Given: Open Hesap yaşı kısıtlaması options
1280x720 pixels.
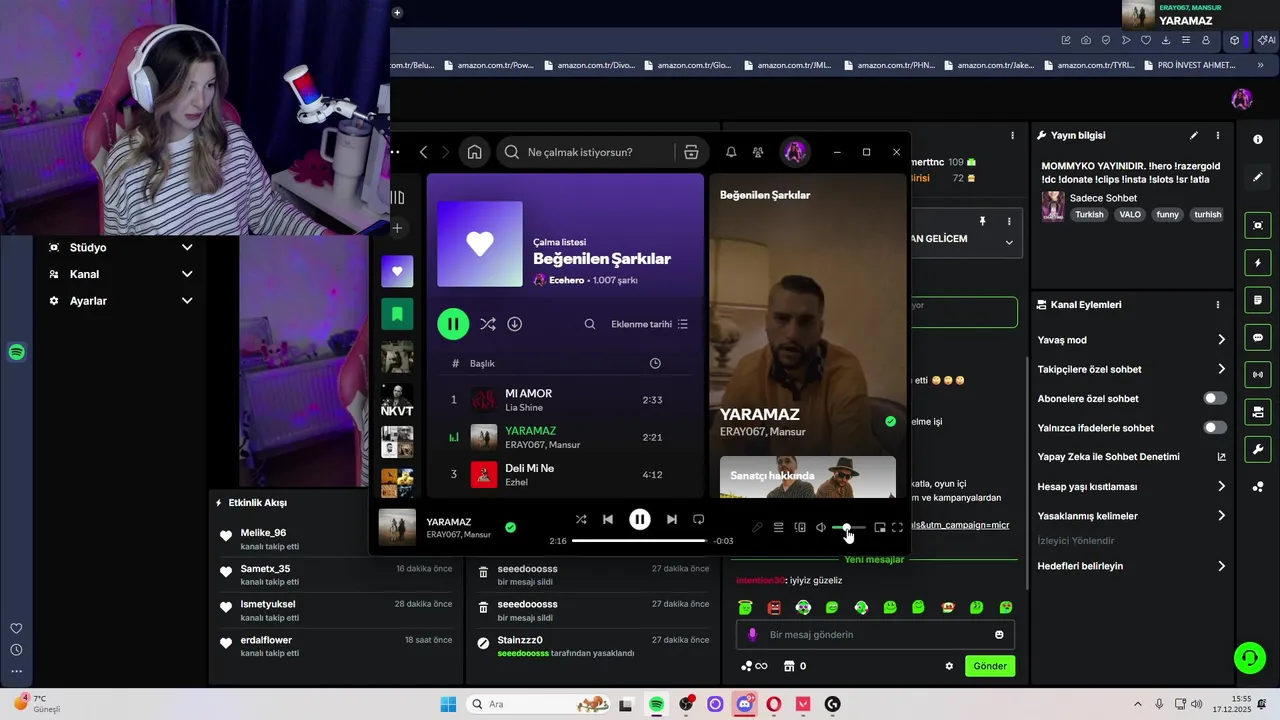Looking at the screenshot, I should tap(1131, 487).
